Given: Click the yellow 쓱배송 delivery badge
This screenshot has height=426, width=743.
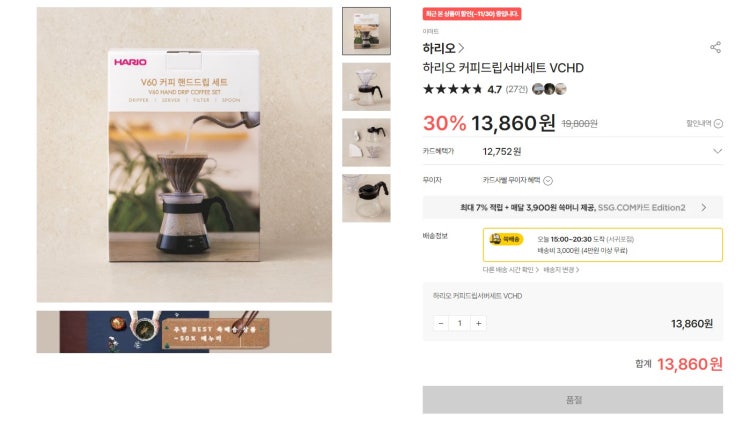Looking at the screenshot, I should [506, 239].
